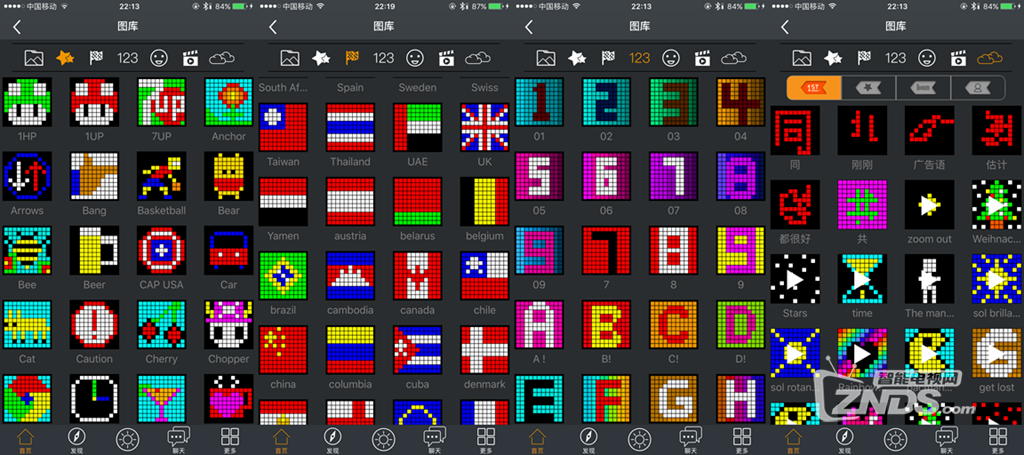Pick the 7UP logo pixel art
This screenshot has width=1024, height=455.
point(161,102)
